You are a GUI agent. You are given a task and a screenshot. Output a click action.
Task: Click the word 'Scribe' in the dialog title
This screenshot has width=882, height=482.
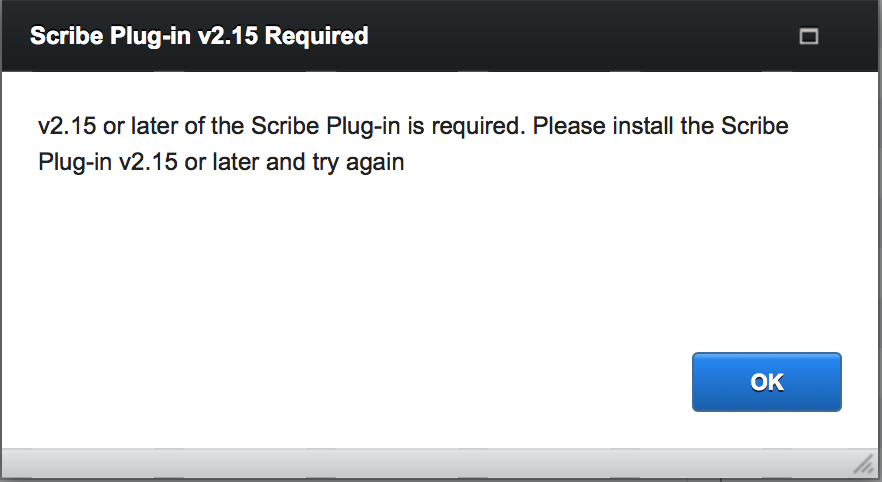[x=66, y=36]
